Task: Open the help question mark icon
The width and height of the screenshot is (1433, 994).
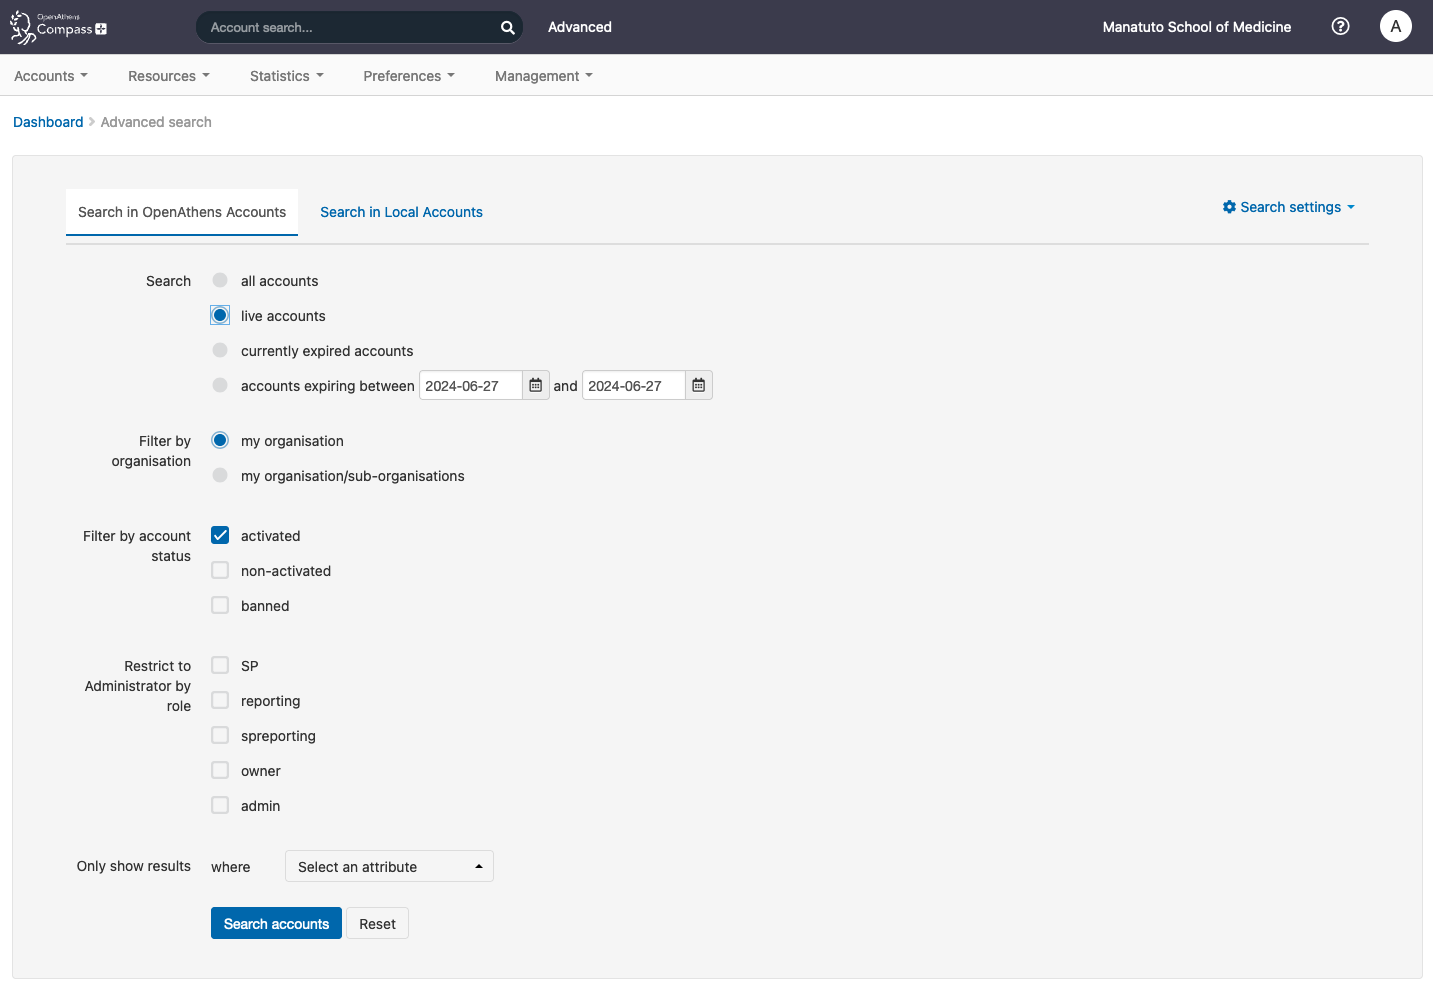Action: pyautogui.click(x=1340, y=26)
